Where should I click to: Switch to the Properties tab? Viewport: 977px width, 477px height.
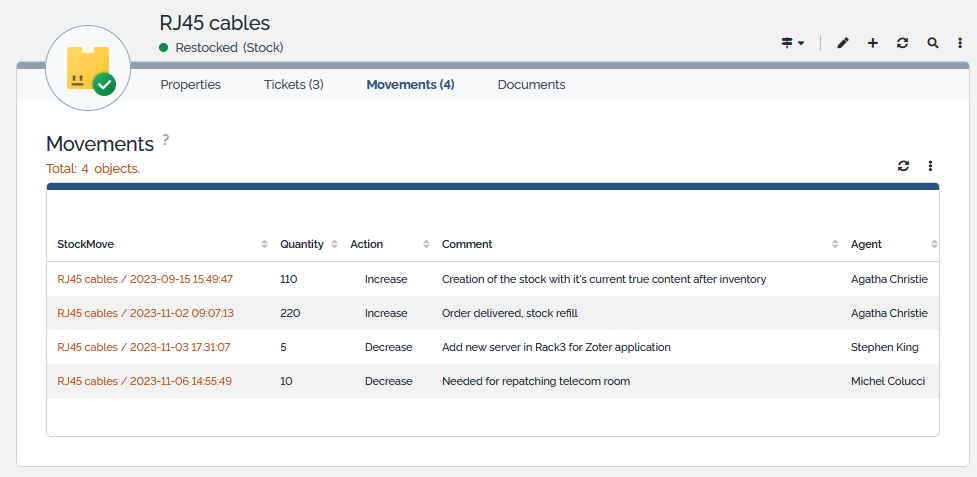pyautogui.click(x=190, y=85)
